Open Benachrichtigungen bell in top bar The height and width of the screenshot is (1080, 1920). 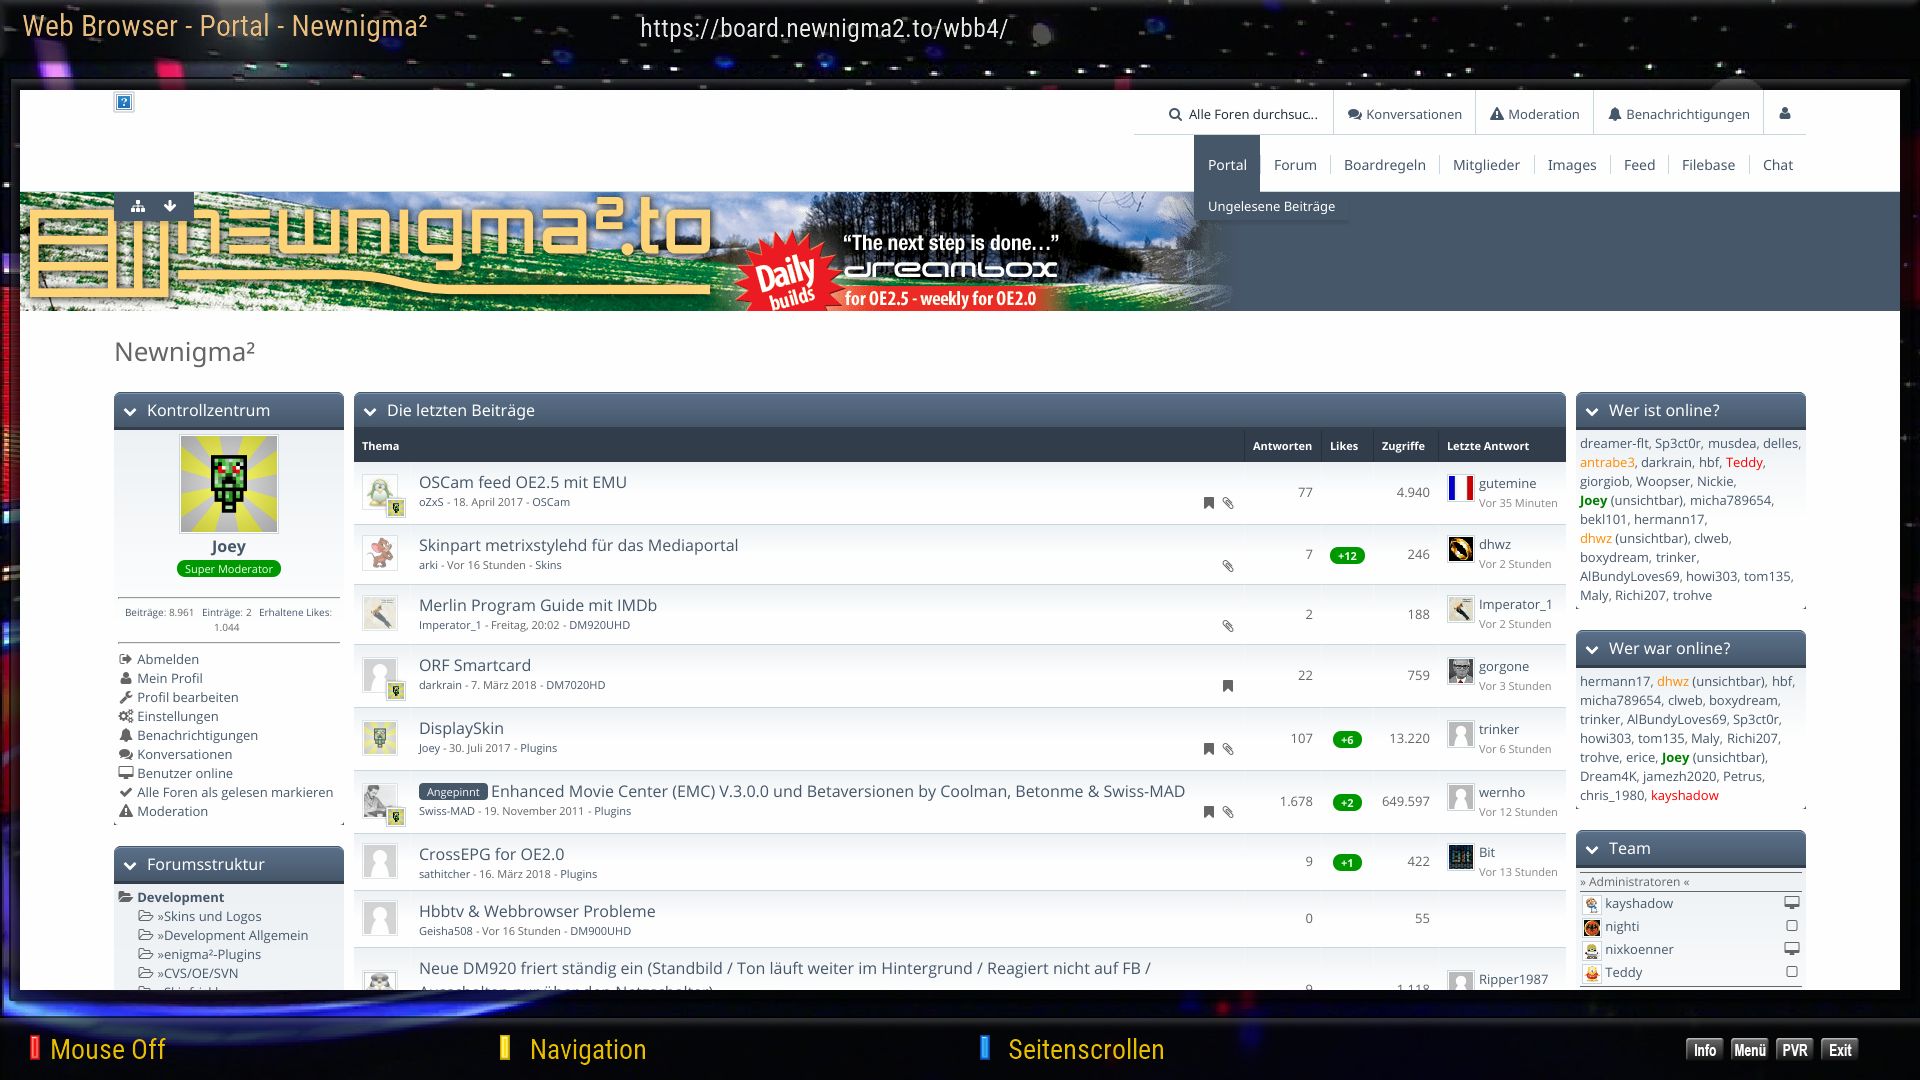[x=1679, y=114]
